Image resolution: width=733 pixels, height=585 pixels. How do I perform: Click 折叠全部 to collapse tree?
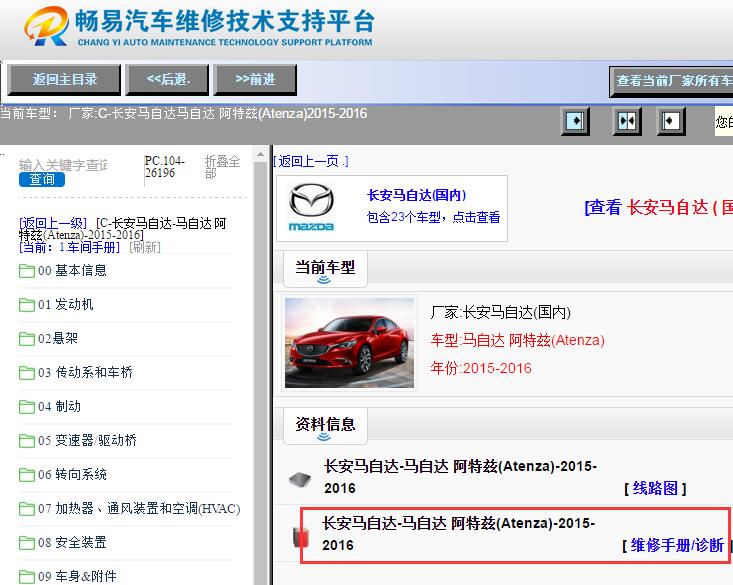coord(223,167)
